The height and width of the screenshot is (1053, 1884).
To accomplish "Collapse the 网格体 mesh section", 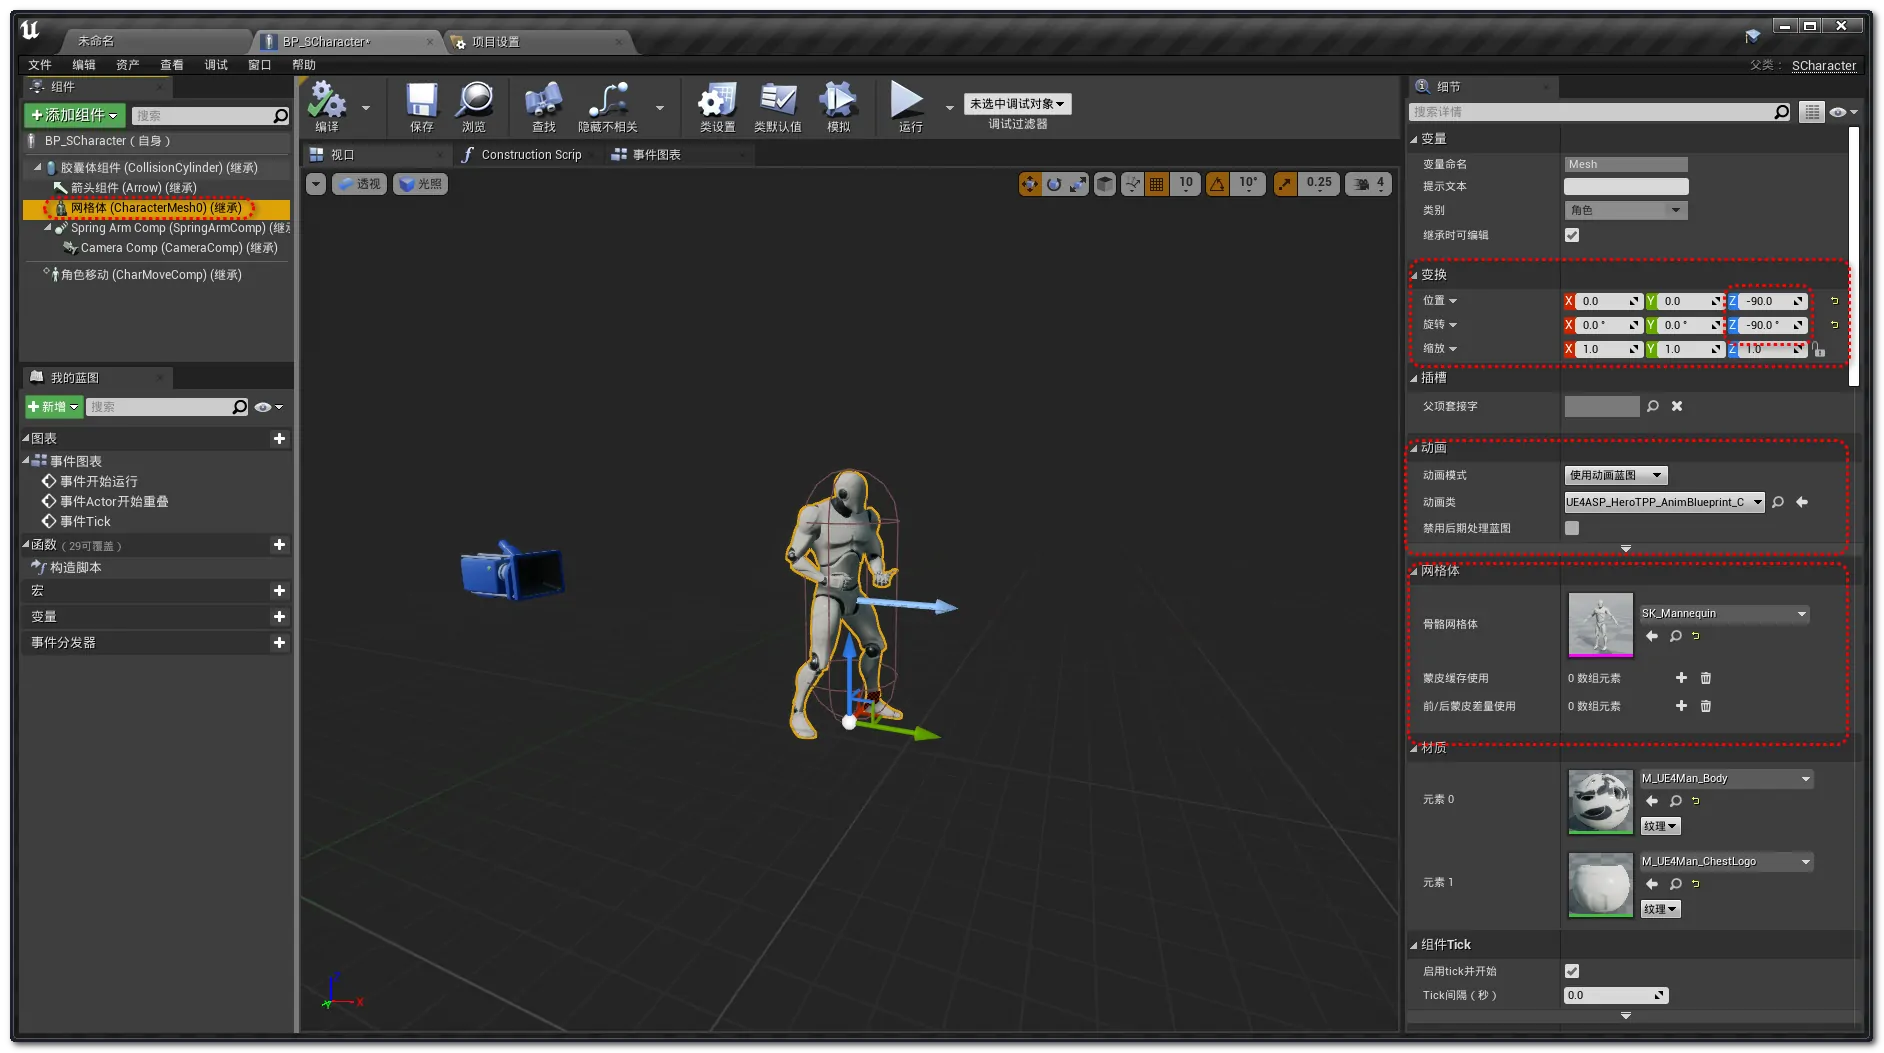I will coord(1415,571).
